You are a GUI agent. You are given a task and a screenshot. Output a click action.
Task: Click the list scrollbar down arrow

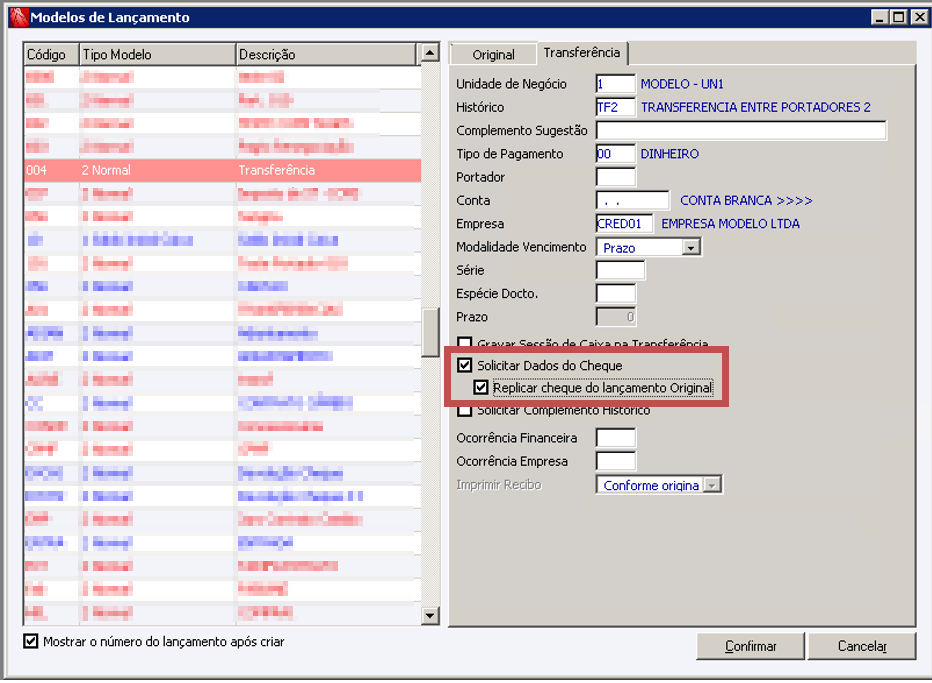coord(430,615)
